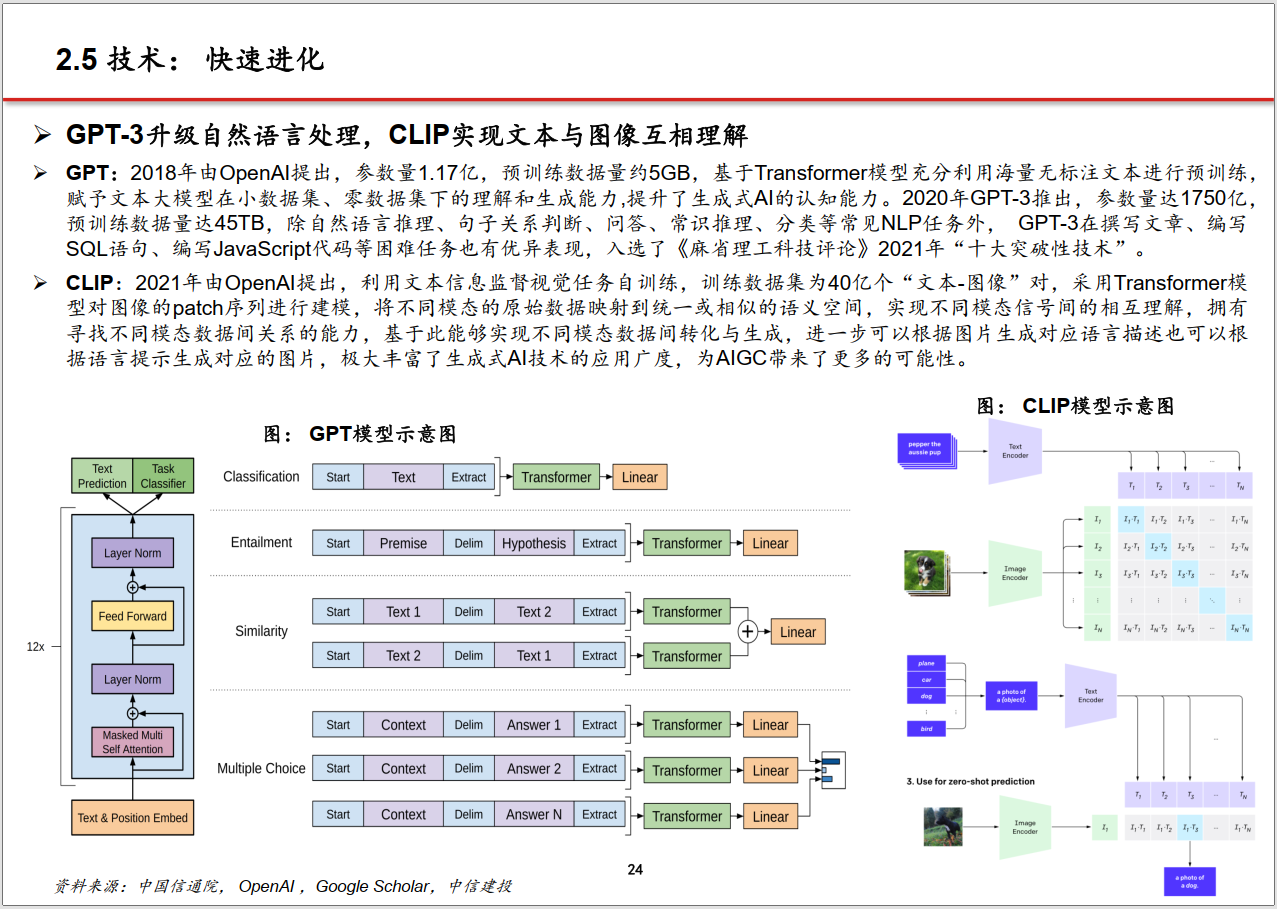Click the Linear box in the Similarity section
This screenshot has height=909, width=1277.
point(798,632)
